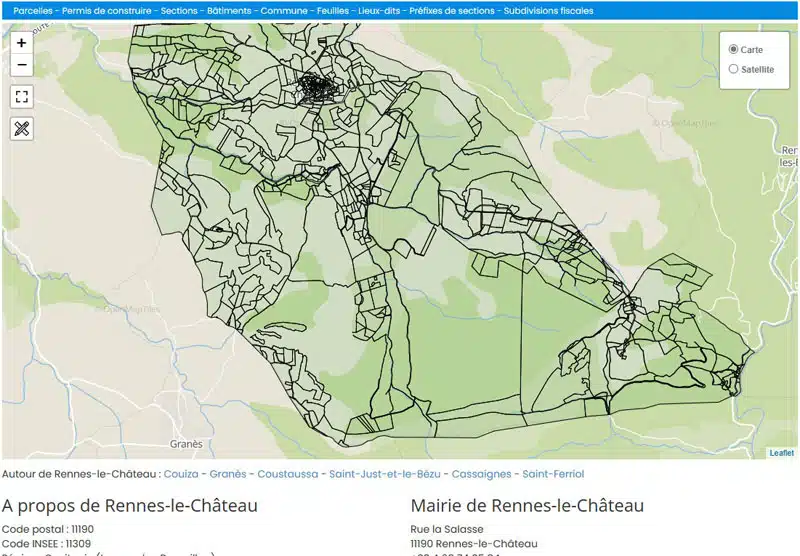Switch map to Satellite view
800x556 pixels.
click(733, 69)
